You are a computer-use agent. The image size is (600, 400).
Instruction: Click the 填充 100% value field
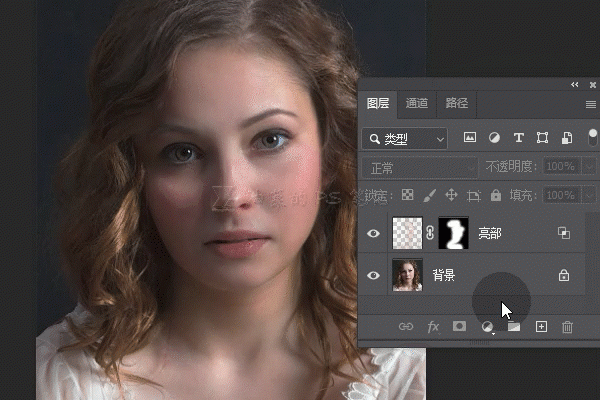[x=561, y=195]
